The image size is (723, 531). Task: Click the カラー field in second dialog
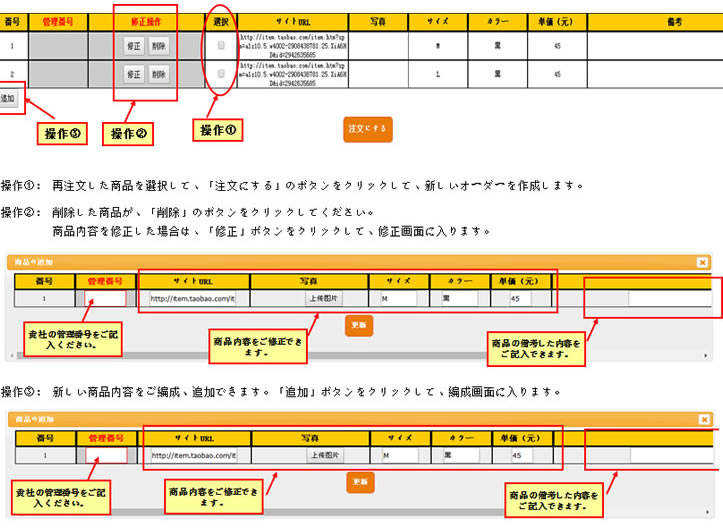point(461,455)
